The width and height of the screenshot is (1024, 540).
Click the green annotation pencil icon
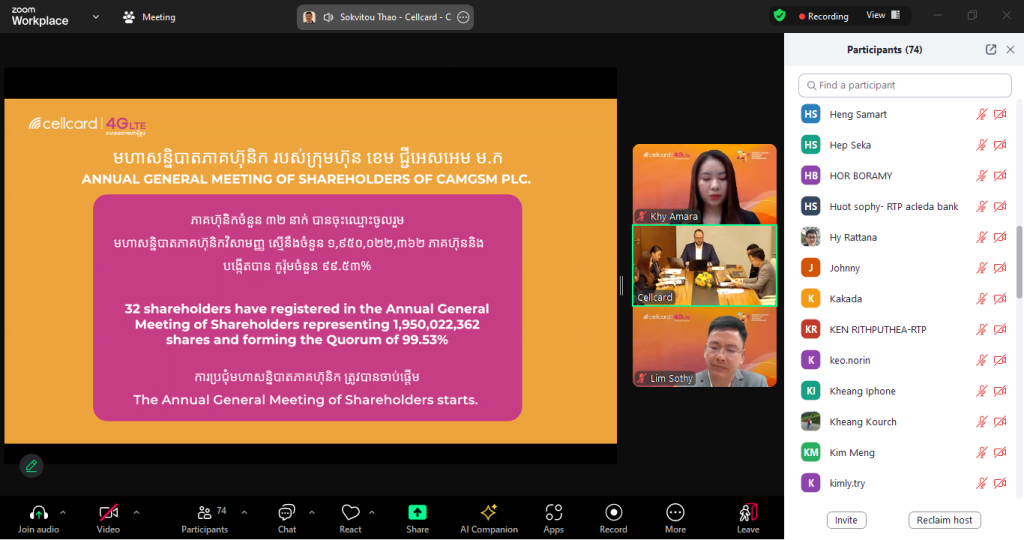click(x=32, y=465)
